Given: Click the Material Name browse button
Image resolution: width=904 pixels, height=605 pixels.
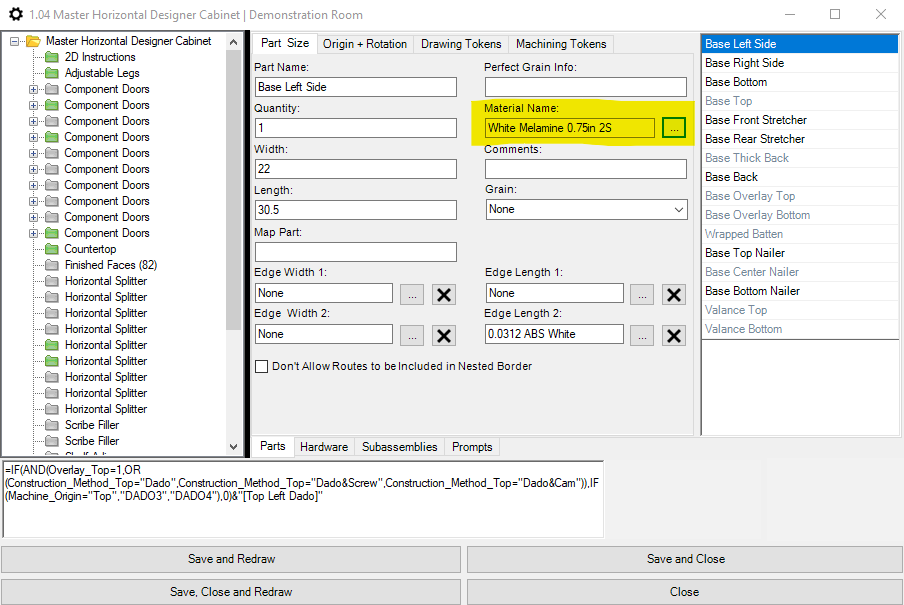Looking at the screenshot, I should click(x=674, y=128).
